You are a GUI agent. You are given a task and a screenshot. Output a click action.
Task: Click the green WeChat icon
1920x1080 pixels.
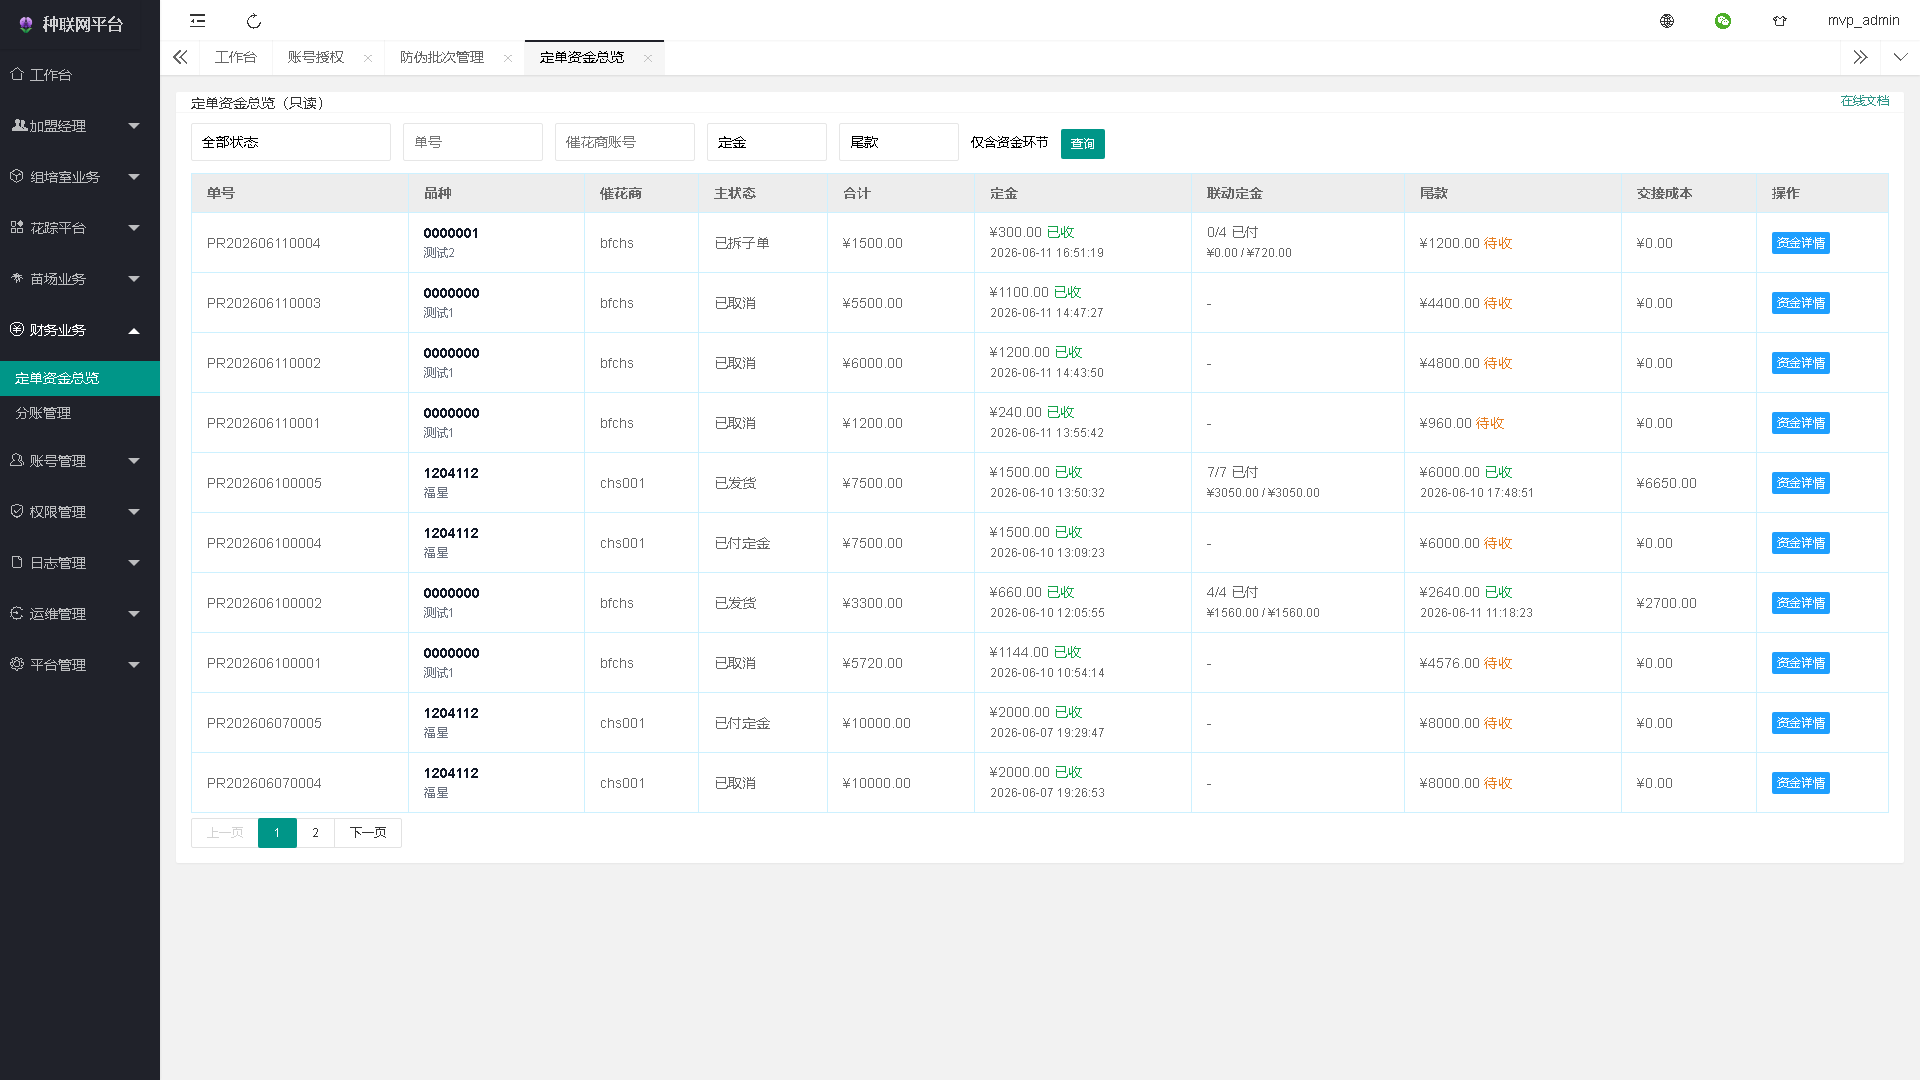[1723, 21]
